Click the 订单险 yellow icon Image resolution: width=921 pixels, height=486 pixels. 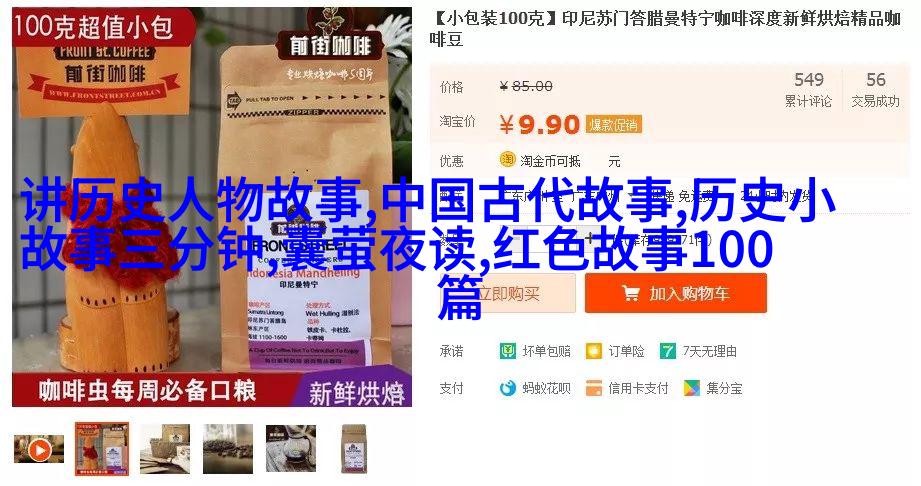[594, 351]
